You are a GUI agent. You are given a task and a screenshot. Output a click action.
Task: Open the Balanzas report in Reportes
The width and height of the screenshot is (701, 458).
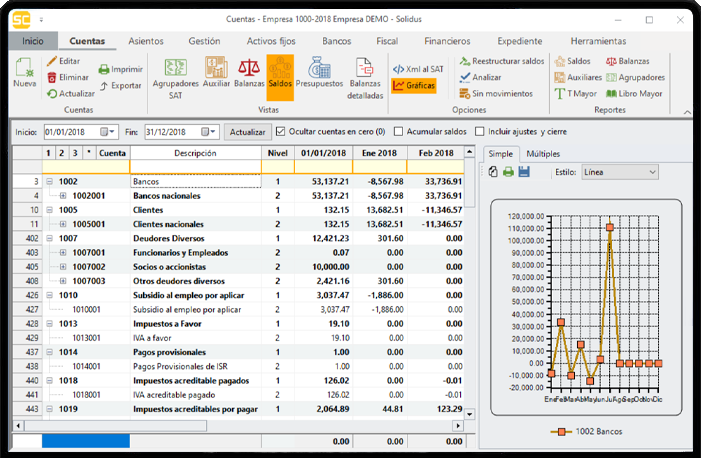tap(628, 61)
